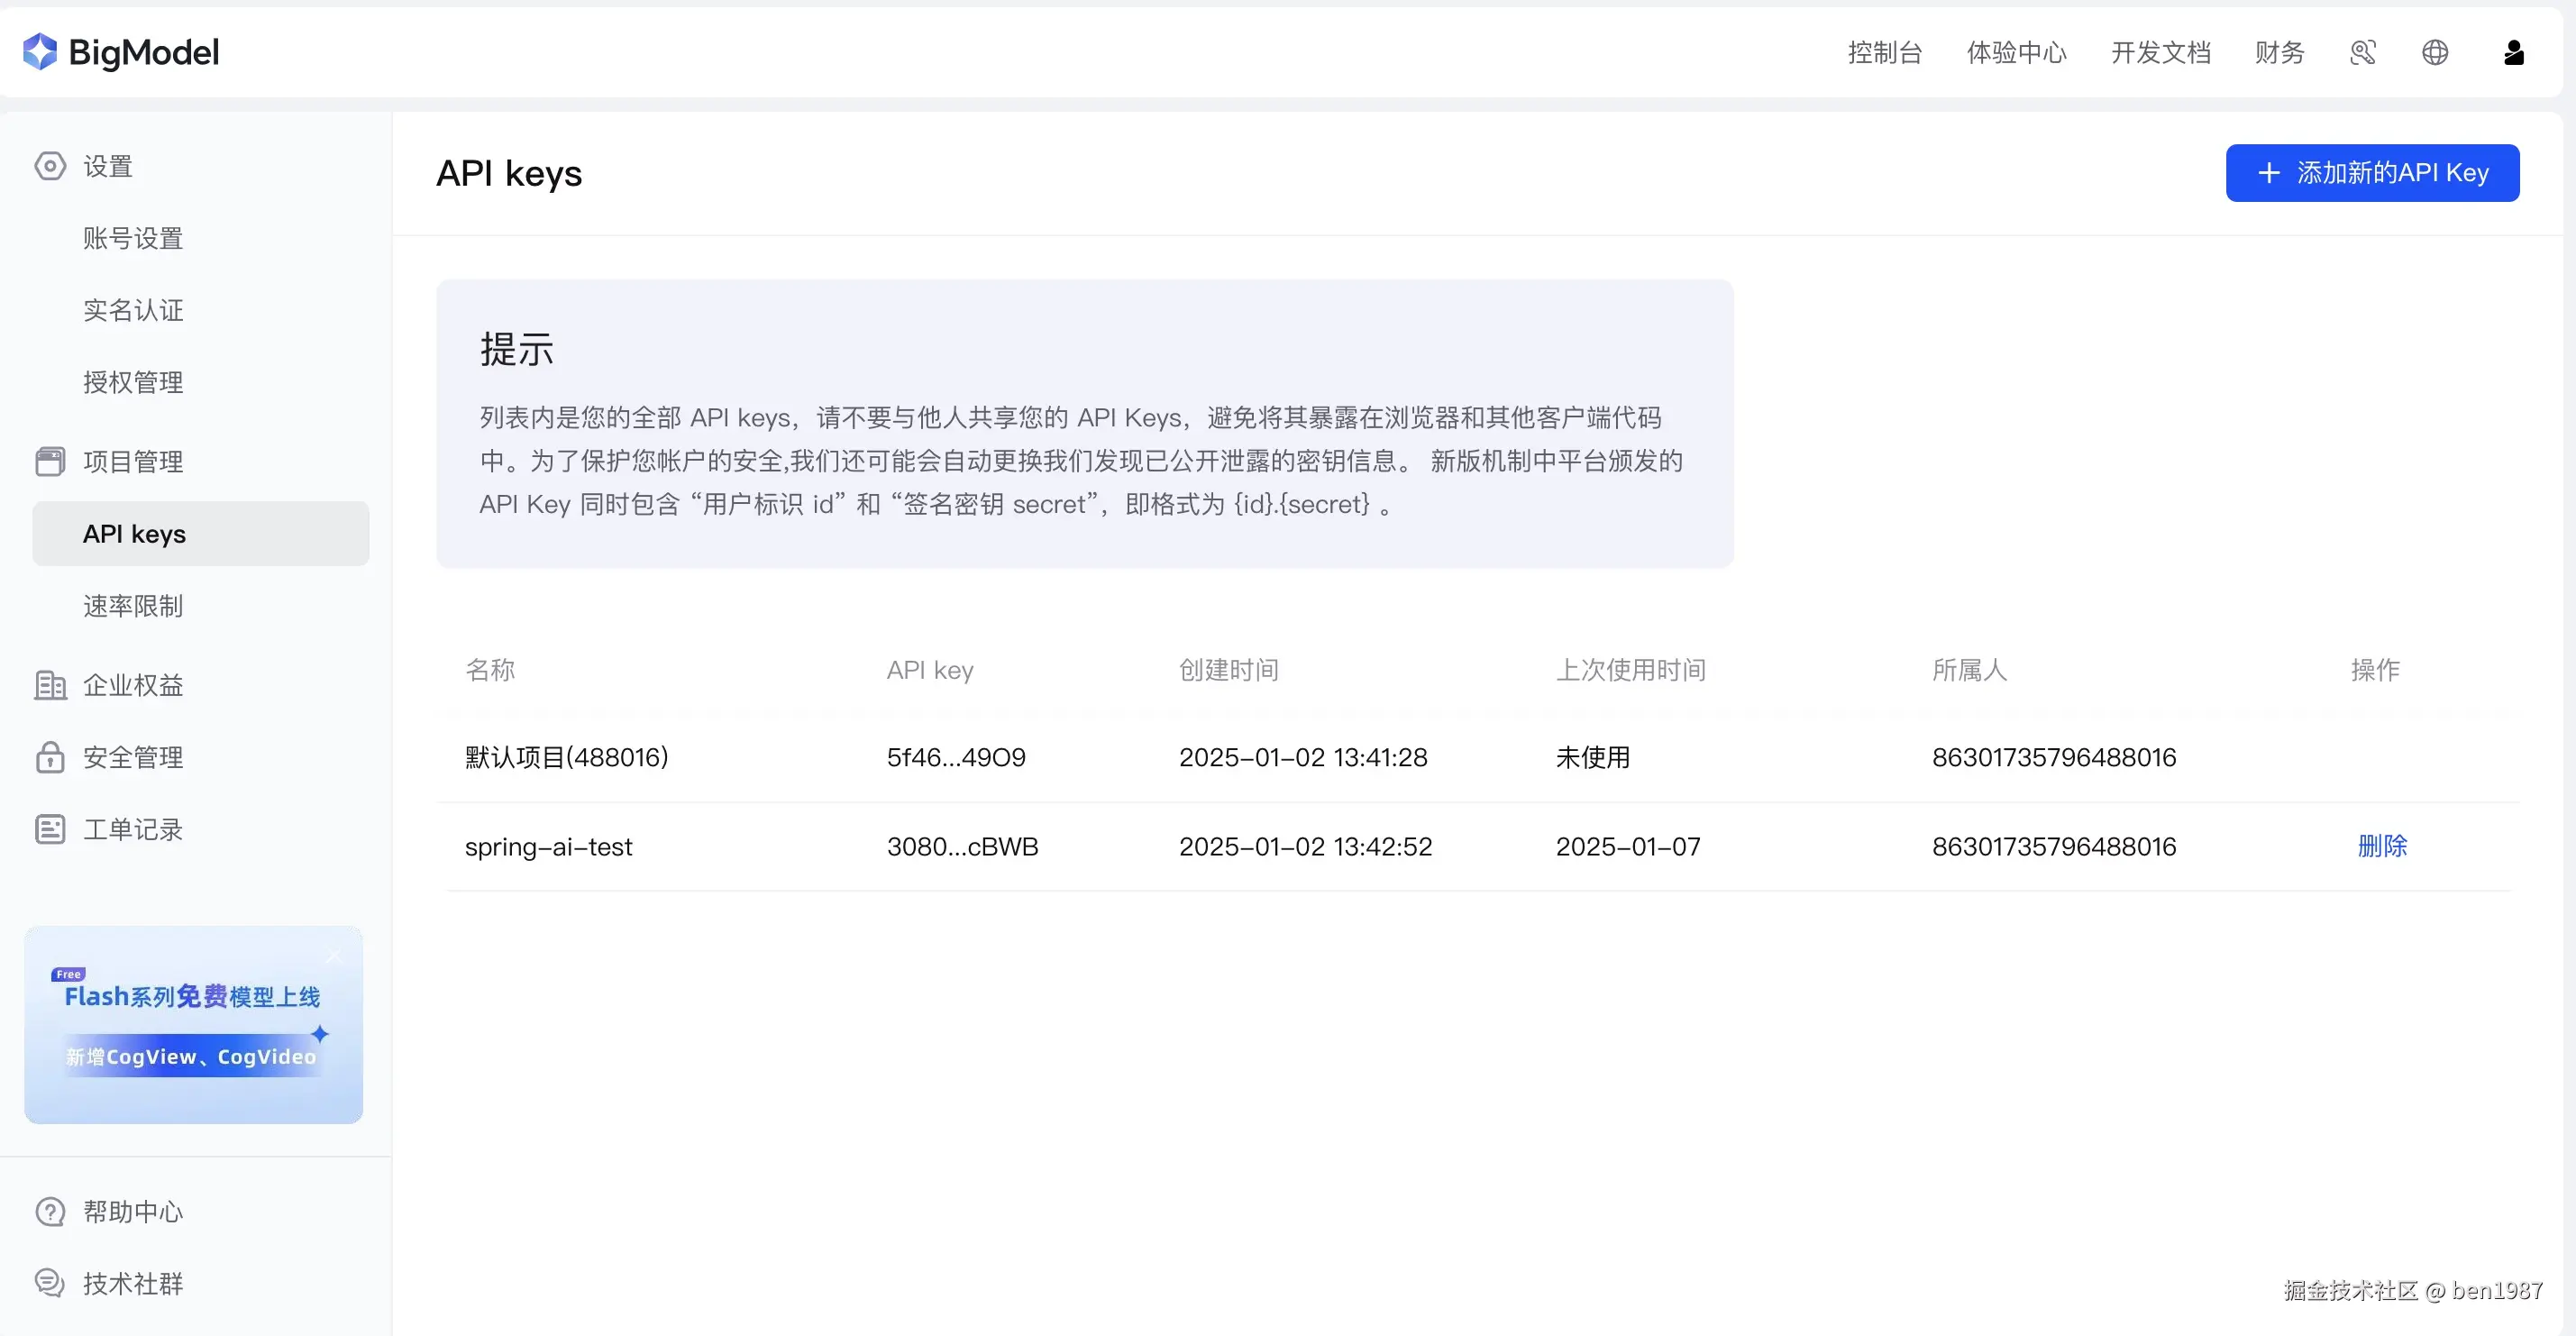Click the 工单记录 list icon
The height and width of the screenshot is (1336, 2576).
click(50, 829)
